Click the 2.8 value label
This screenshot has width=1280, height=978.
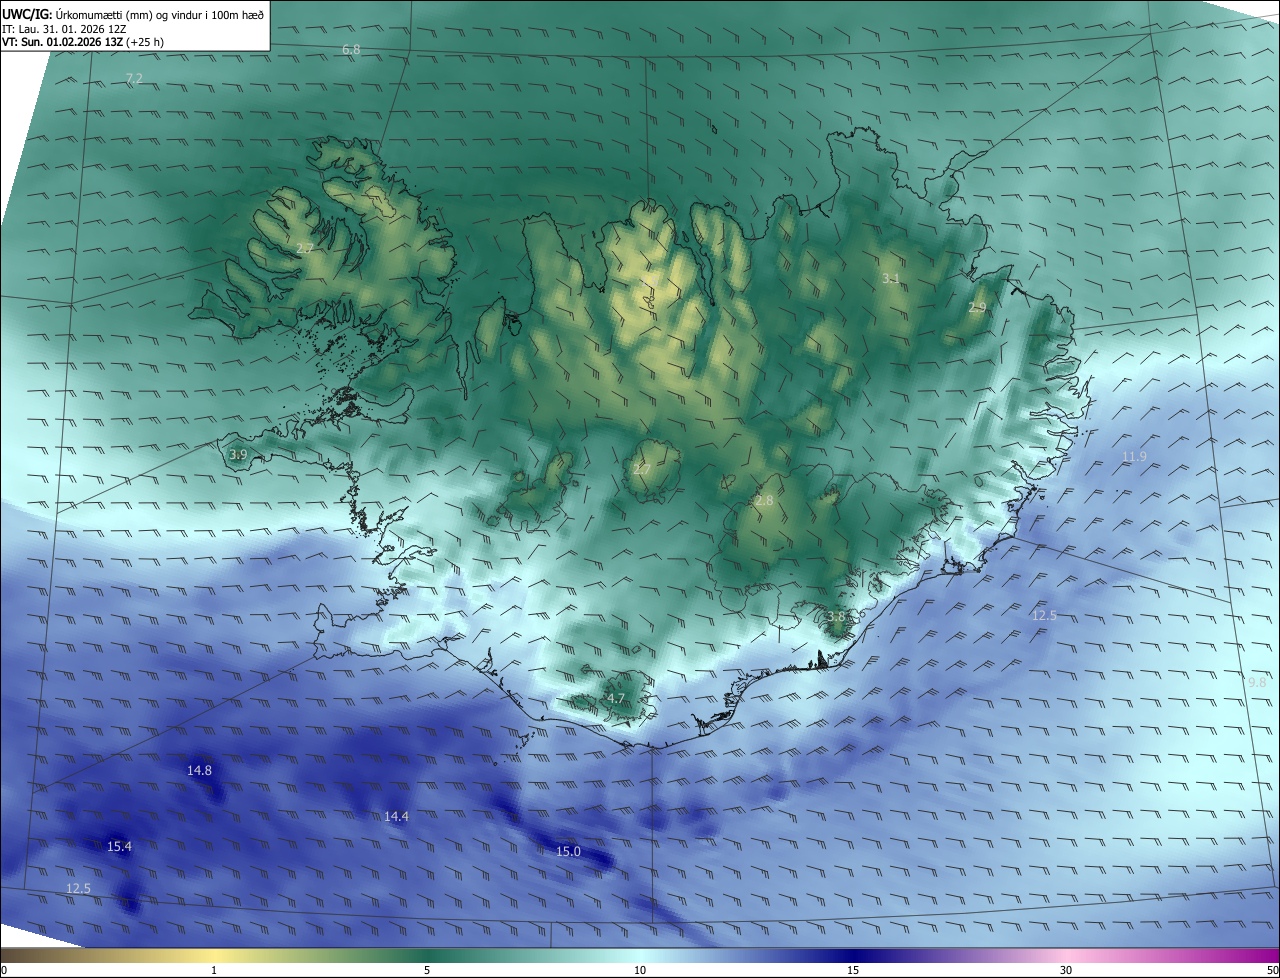click(764, 500)
